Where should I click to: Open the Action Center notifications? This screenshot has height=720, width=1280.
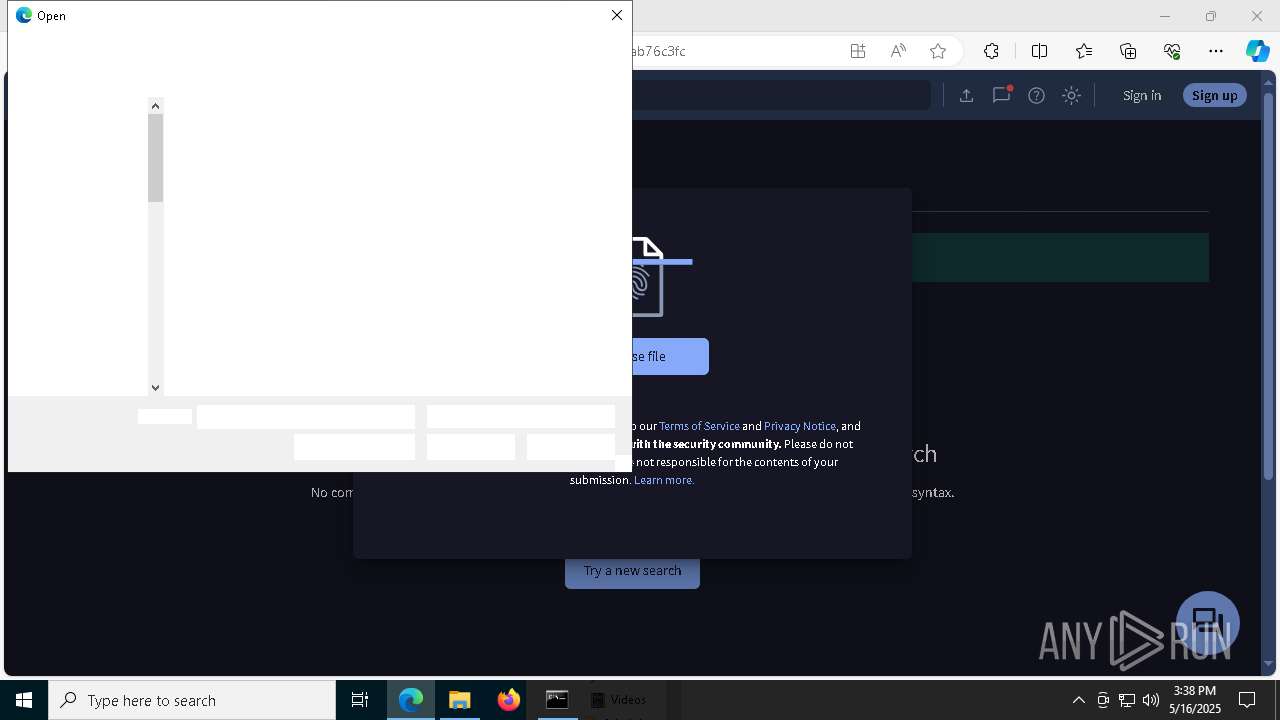(1247, 700)
